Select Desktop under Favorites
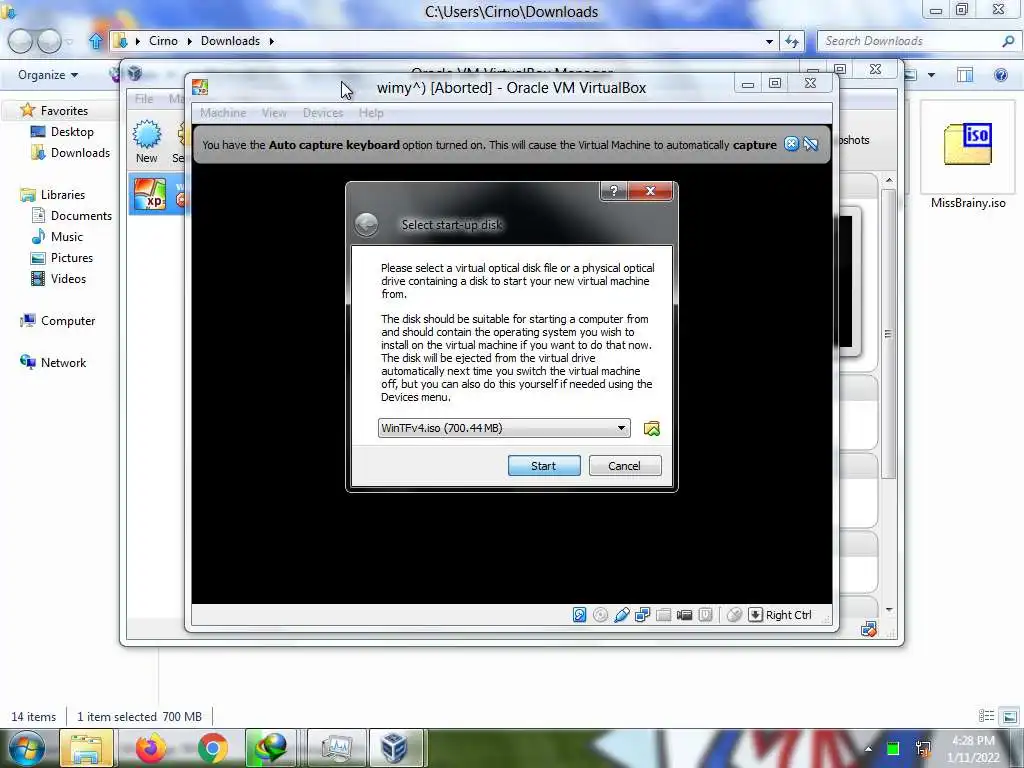1024x768 pixels. point(72,132)
